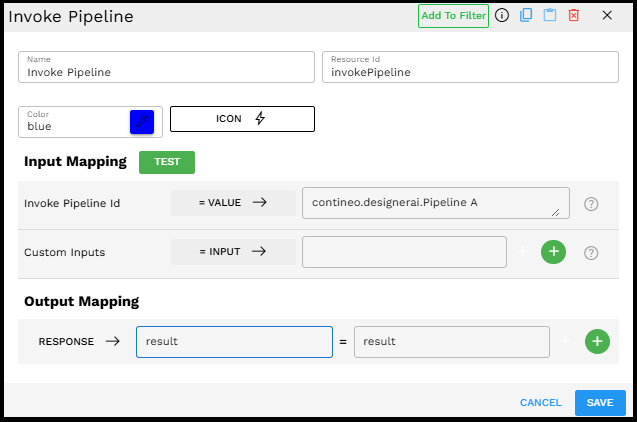Viewport: 637px width, 422px height.
Task: Add an output mapping with green plus
Action: pyautogui.click(x=597, y=342)
